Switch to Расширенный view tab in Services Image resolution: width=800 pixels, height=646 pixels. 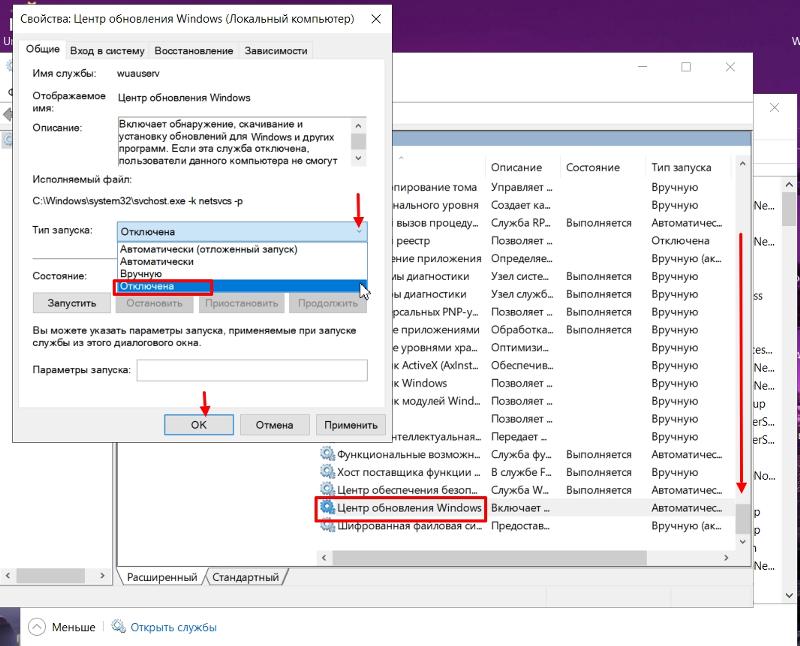(162, 577)
